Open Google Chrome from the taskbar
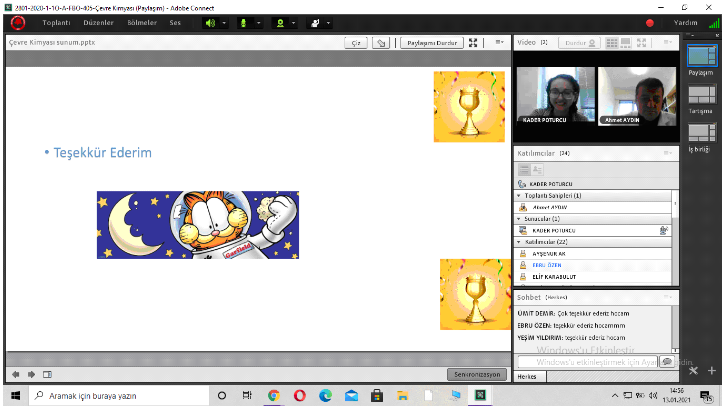Viewport: 722px width, 408px height. [273, 396]
